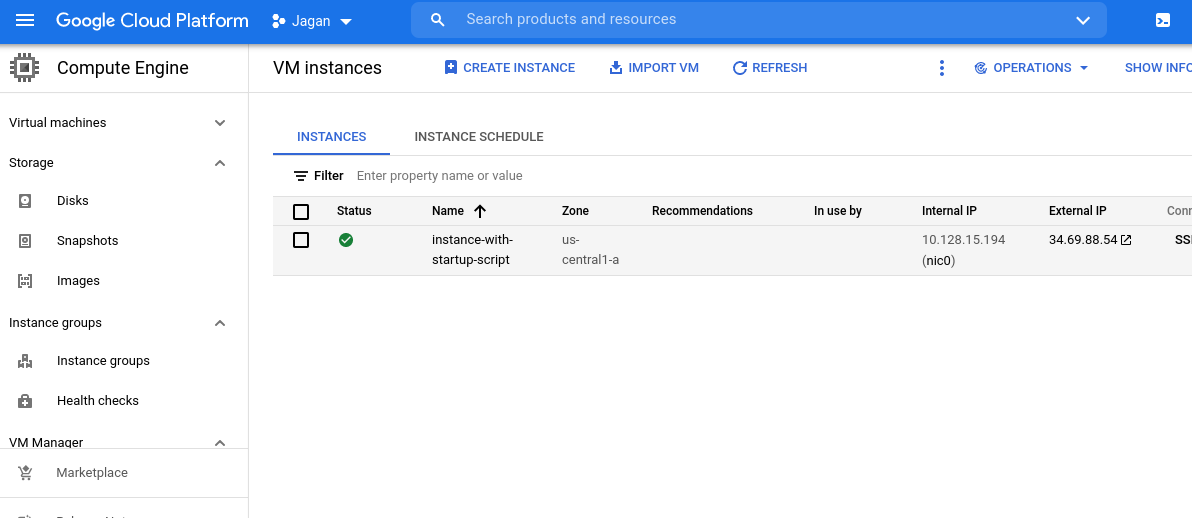Select the instance-with-startup-script row checkbox
The image size is (1192, 518).
[301, 240]
